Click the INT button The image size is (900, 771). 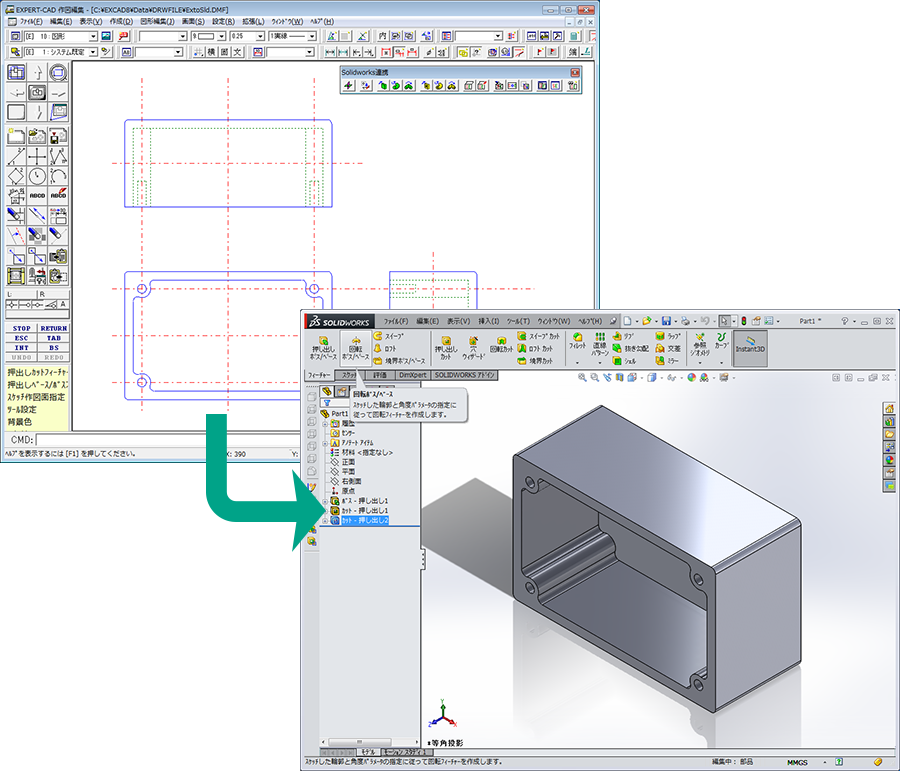(x=21, y=348)
